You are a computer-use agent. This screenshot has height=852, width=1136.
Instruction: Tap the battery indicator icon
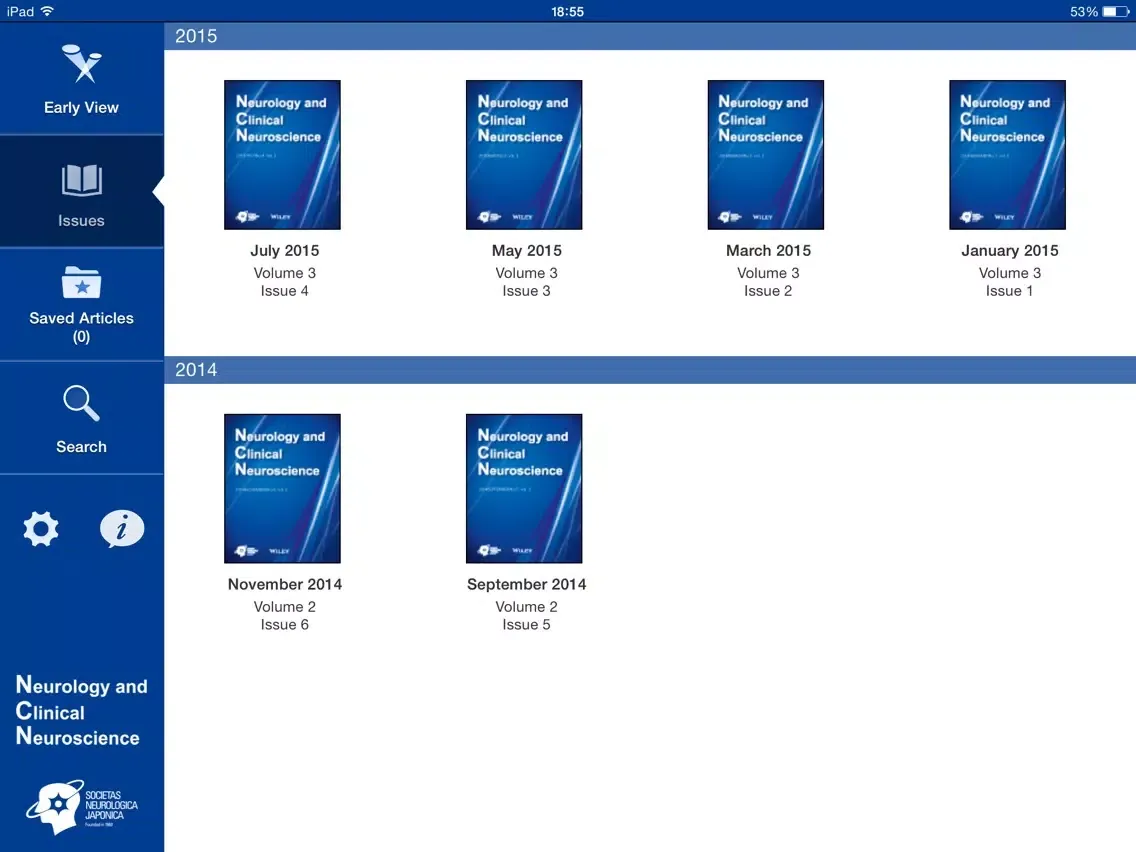1116,12
